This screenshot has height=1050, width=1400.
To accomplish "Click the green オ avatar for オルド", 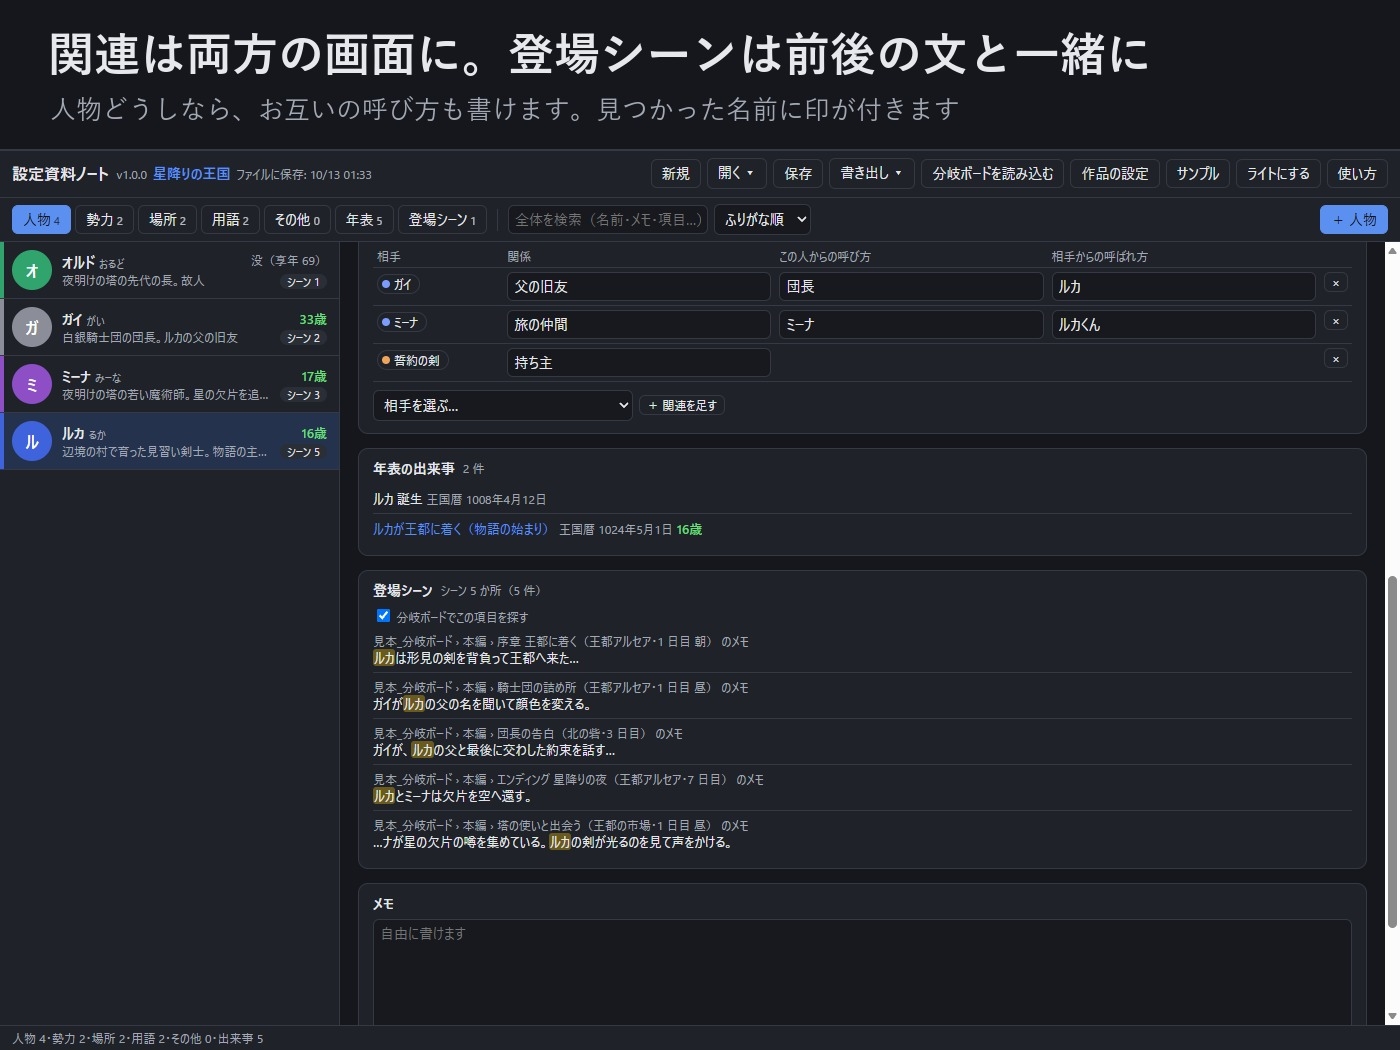I will [x=32, y=270].
